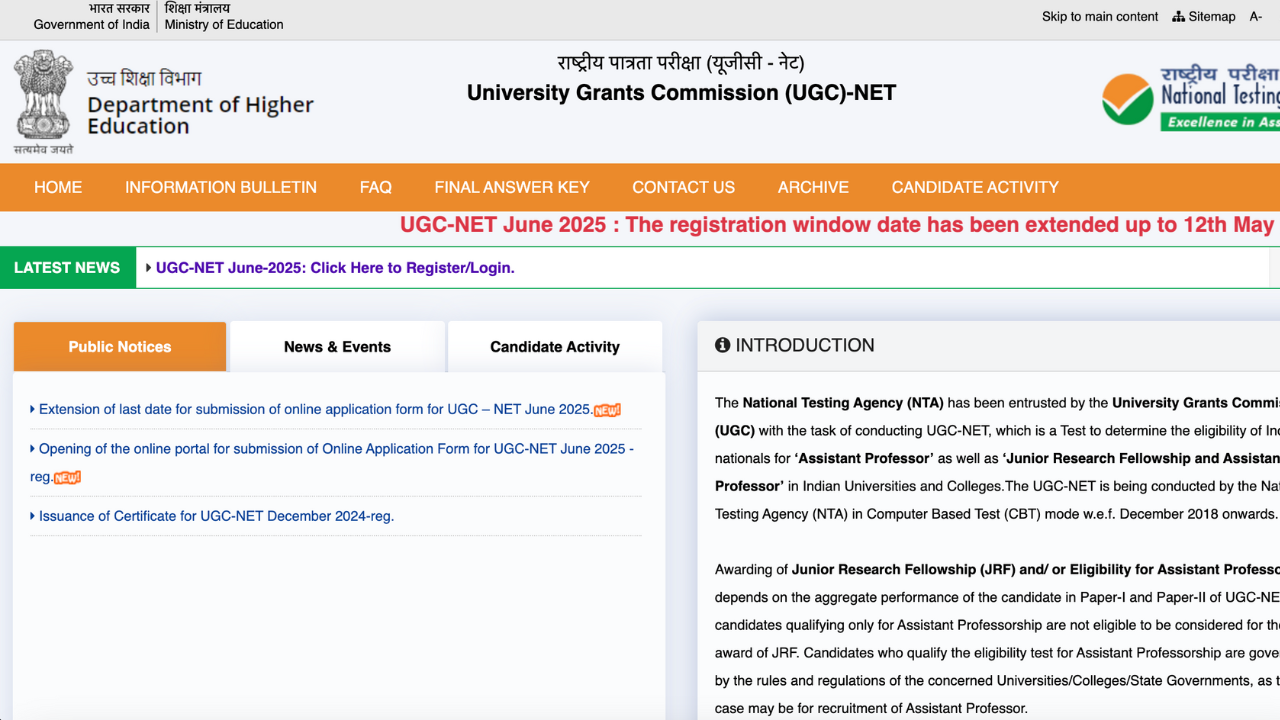Go to FINAL ANSWER KEY page
The image size is (1280, 720).
click(512, 187)
